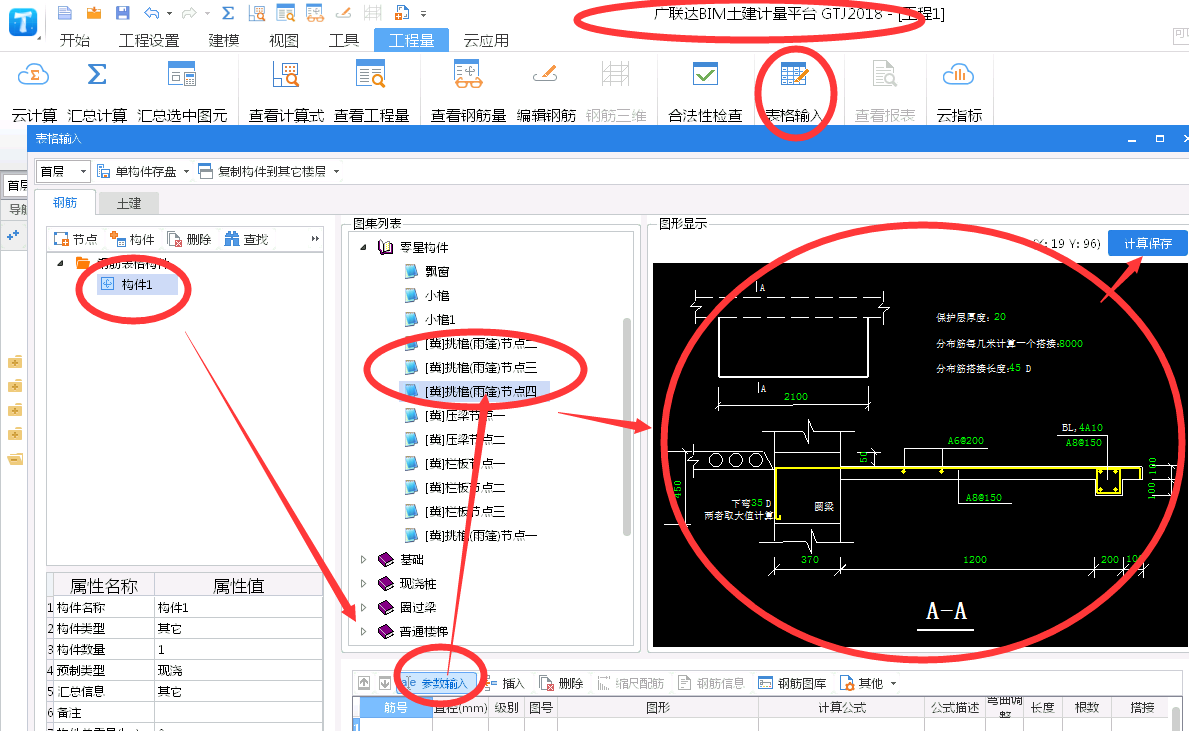1189x731 pixels.
Task: Select [冀]挑檐(雨篷)节点三 item
Action: coord(481,368)
